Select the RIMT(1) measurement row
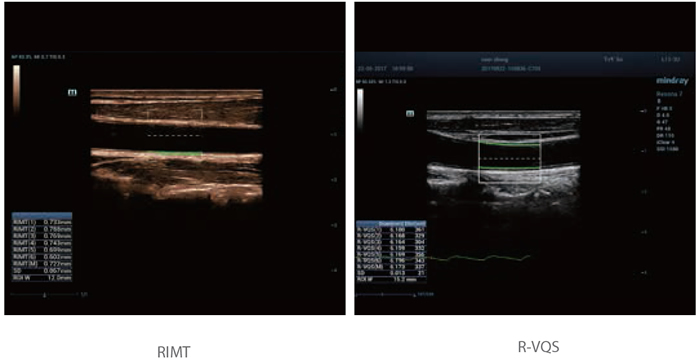 [42, 222]
